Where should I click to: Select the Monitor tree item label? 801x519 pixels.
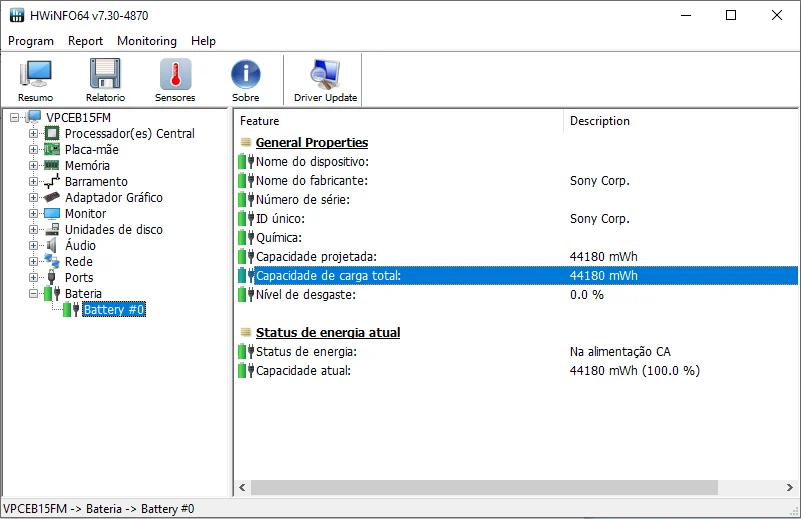pos(85,214)
